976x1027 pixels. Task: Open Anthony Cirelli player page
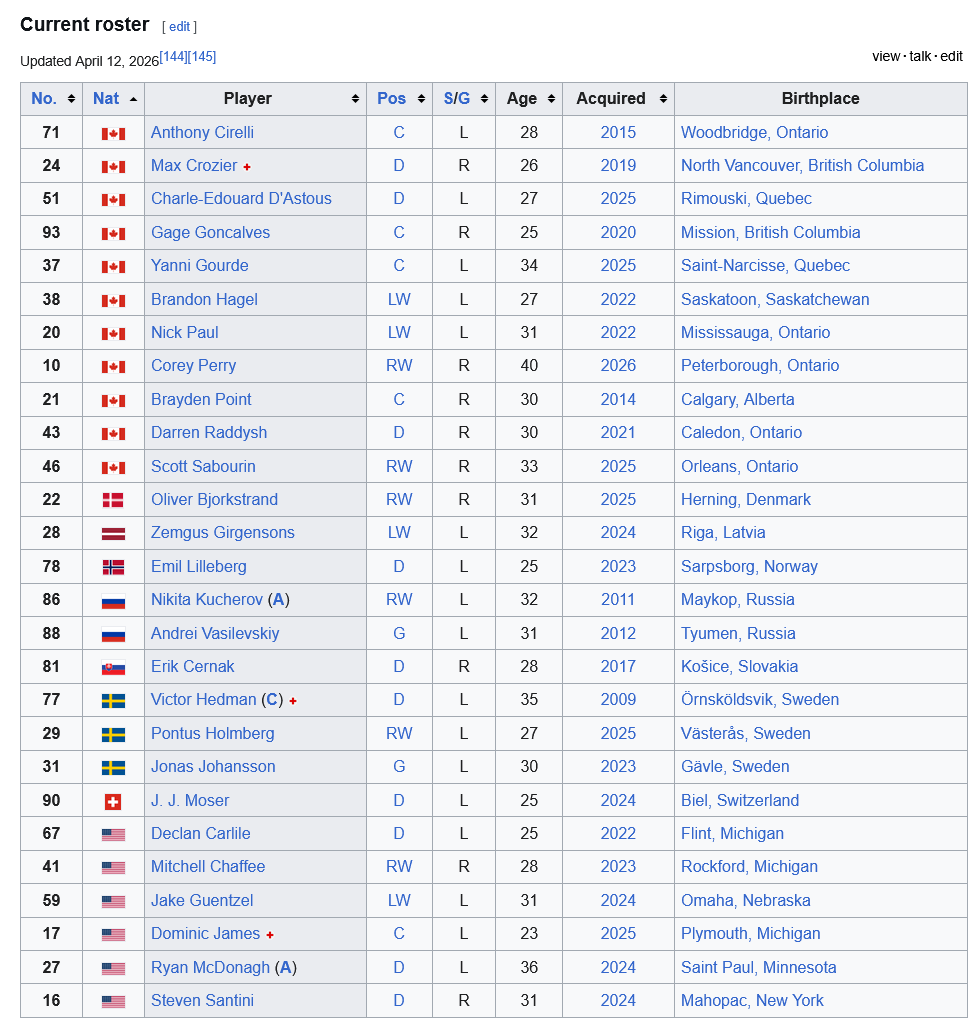pos(202,132)
